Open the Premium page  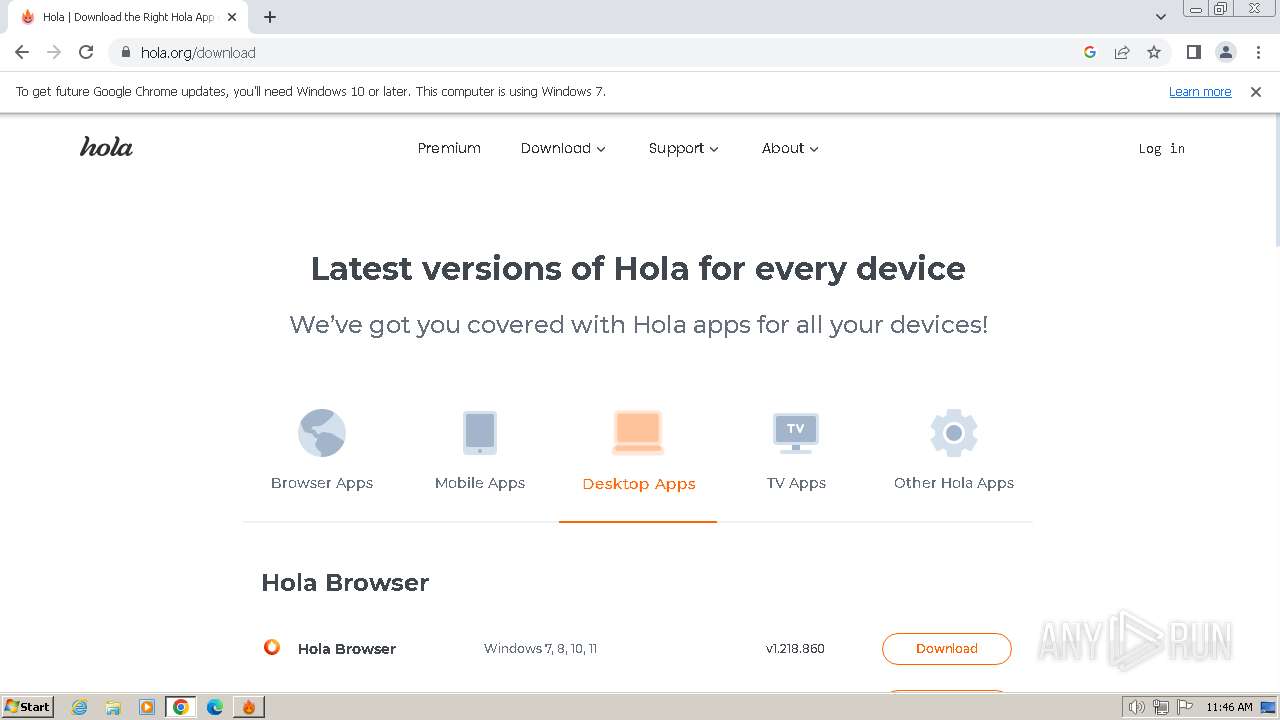(x=449, y=148)
